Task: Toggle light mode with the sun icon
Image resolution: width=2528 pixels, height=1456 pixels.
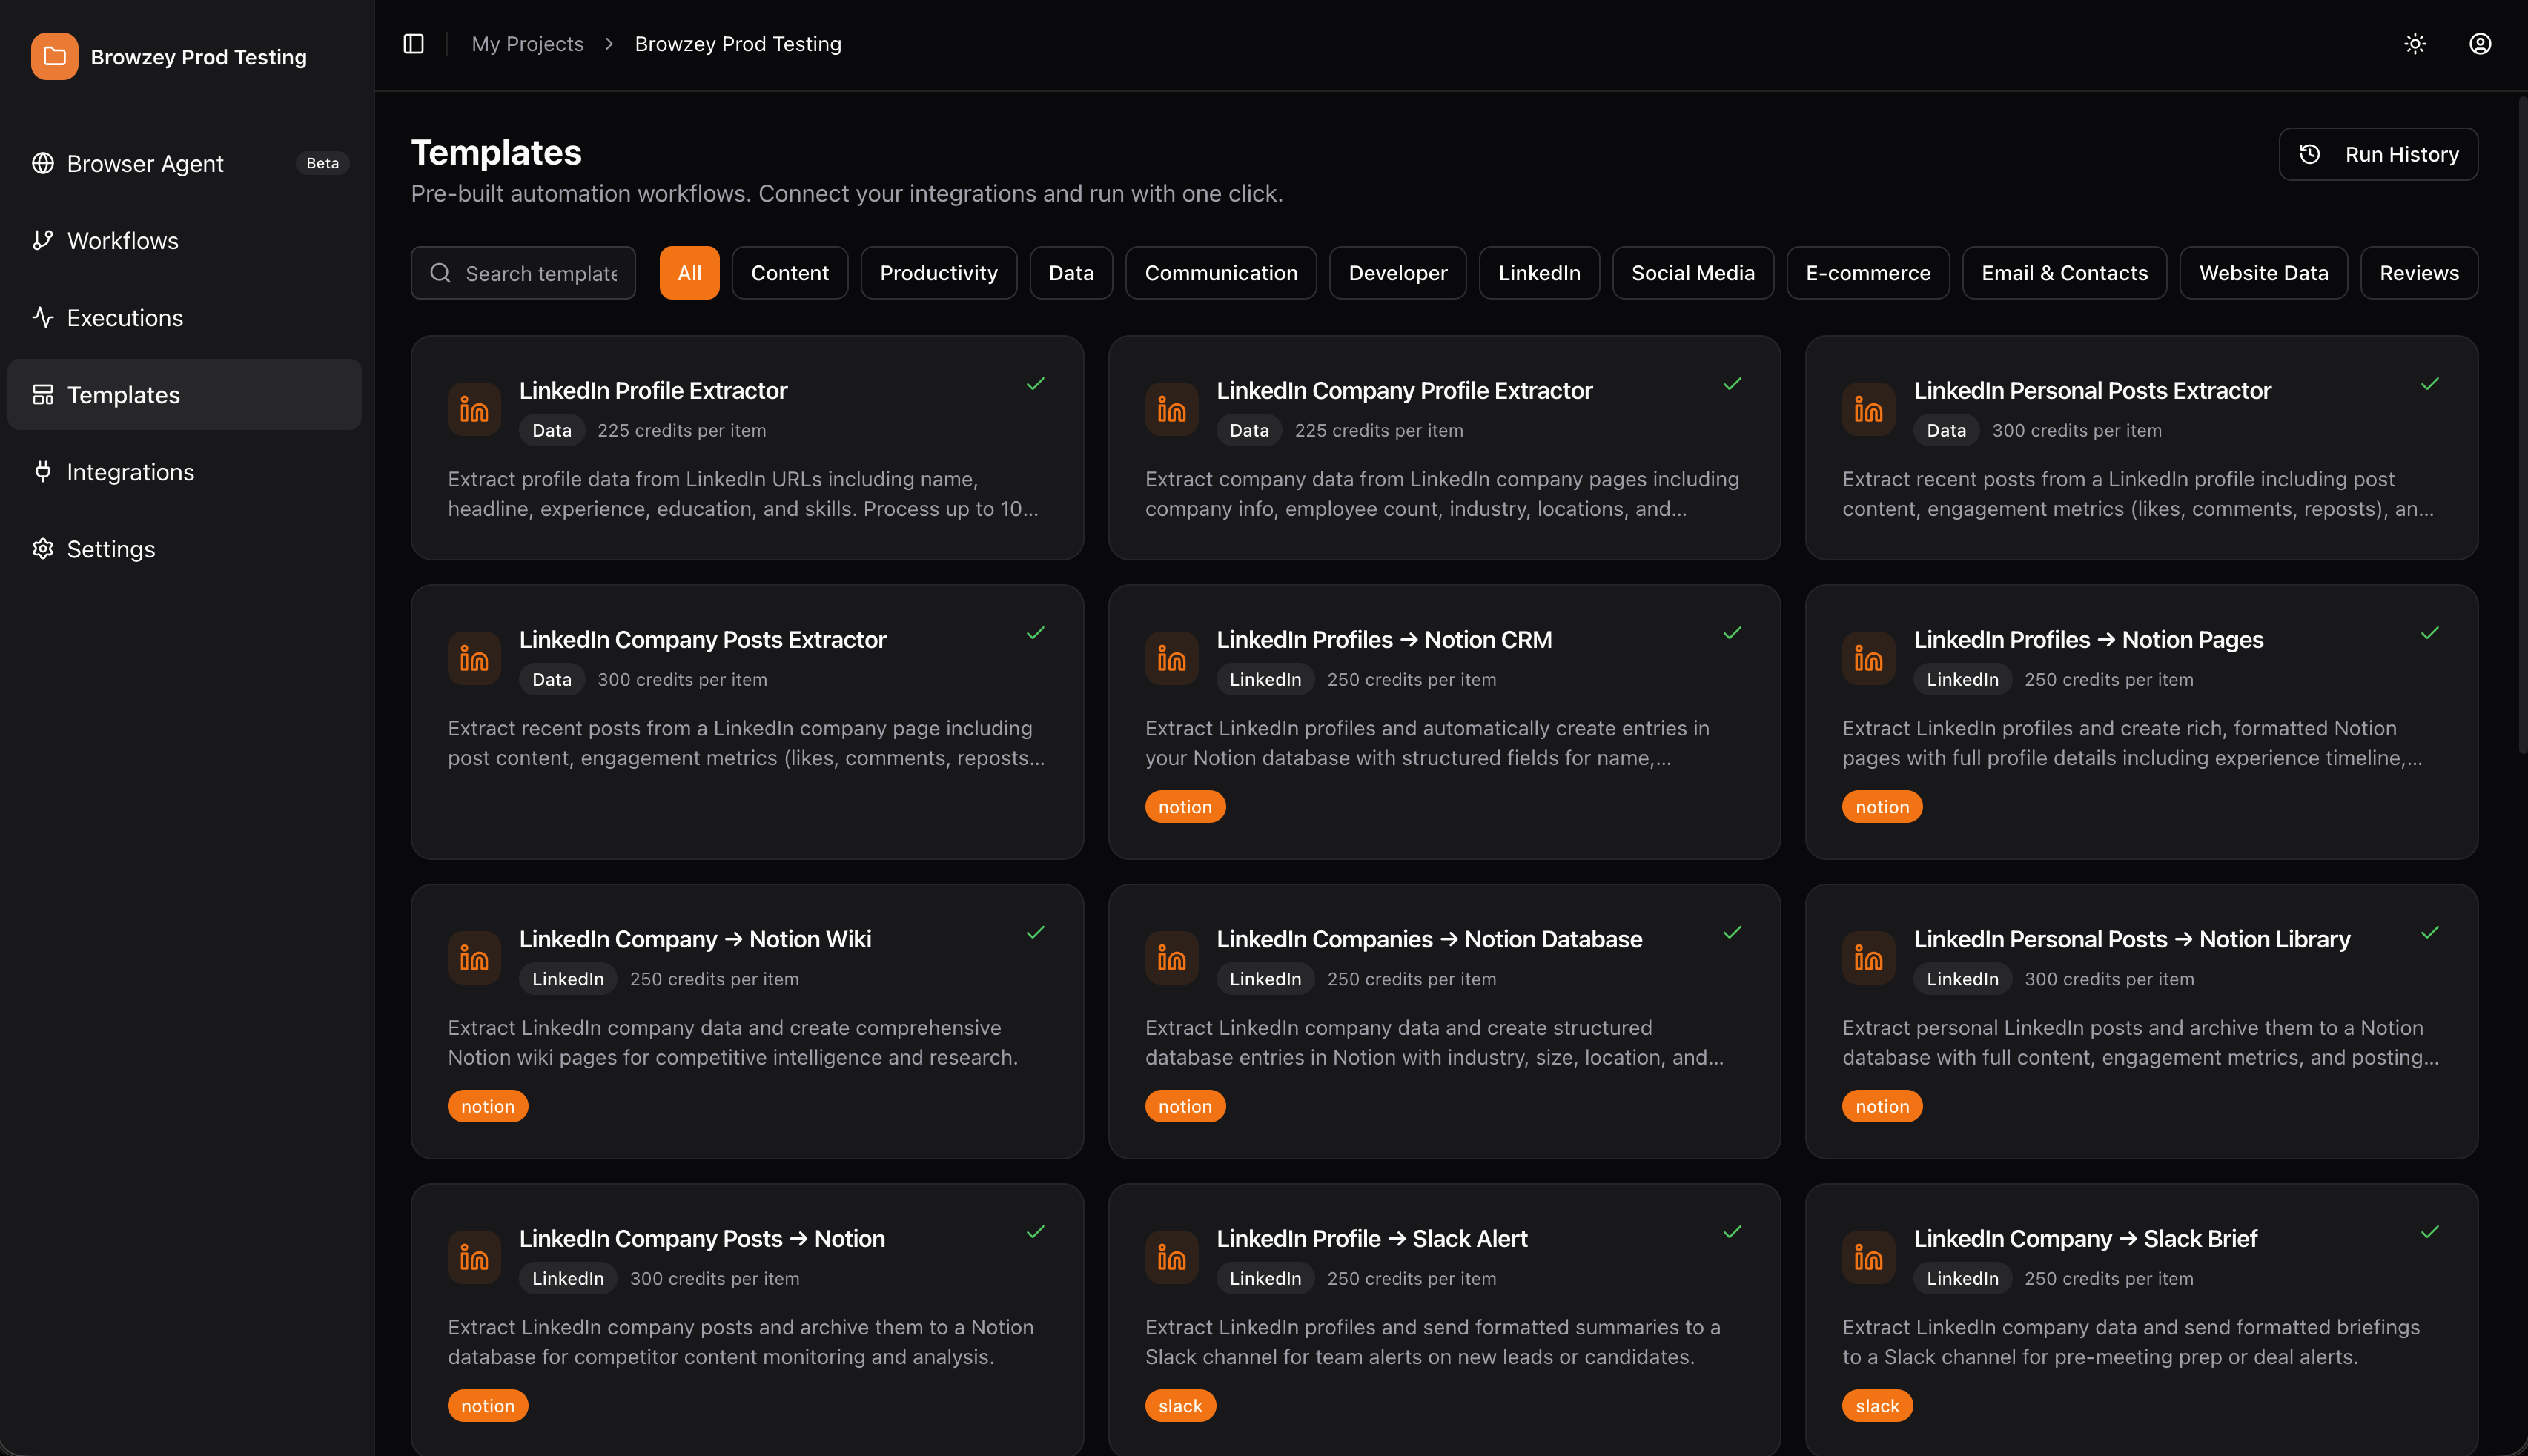Action: pyautogui.click(x=2415, y=43)
